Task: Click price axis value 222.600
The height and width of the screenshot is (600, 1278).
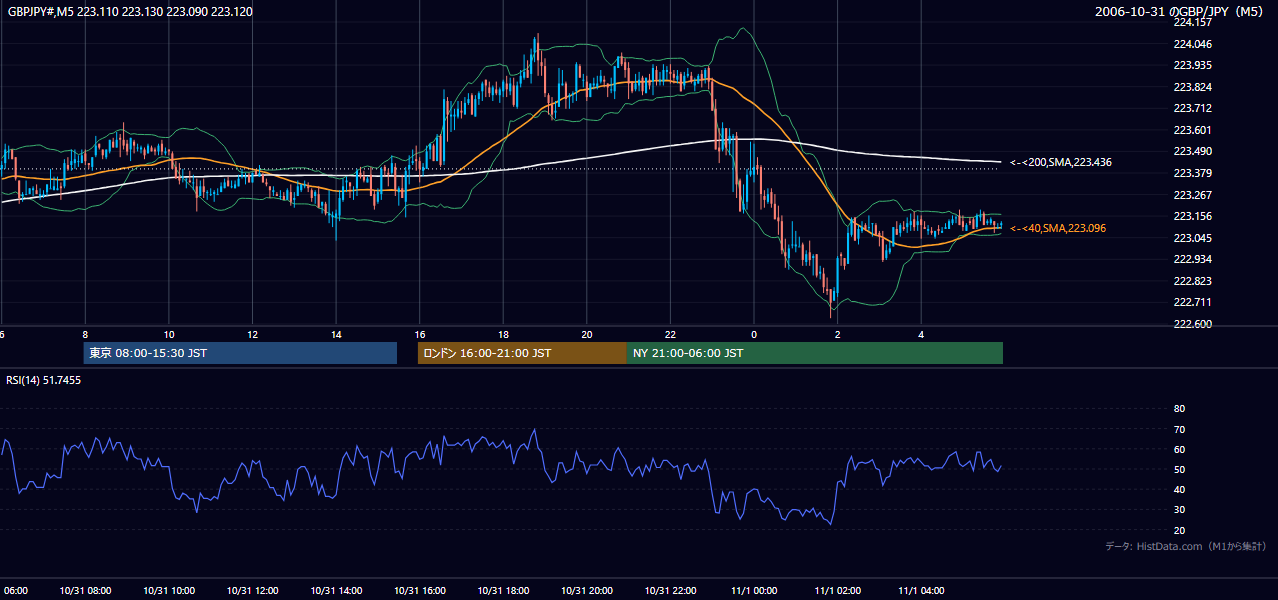Action: click(x=1192, y=324)
